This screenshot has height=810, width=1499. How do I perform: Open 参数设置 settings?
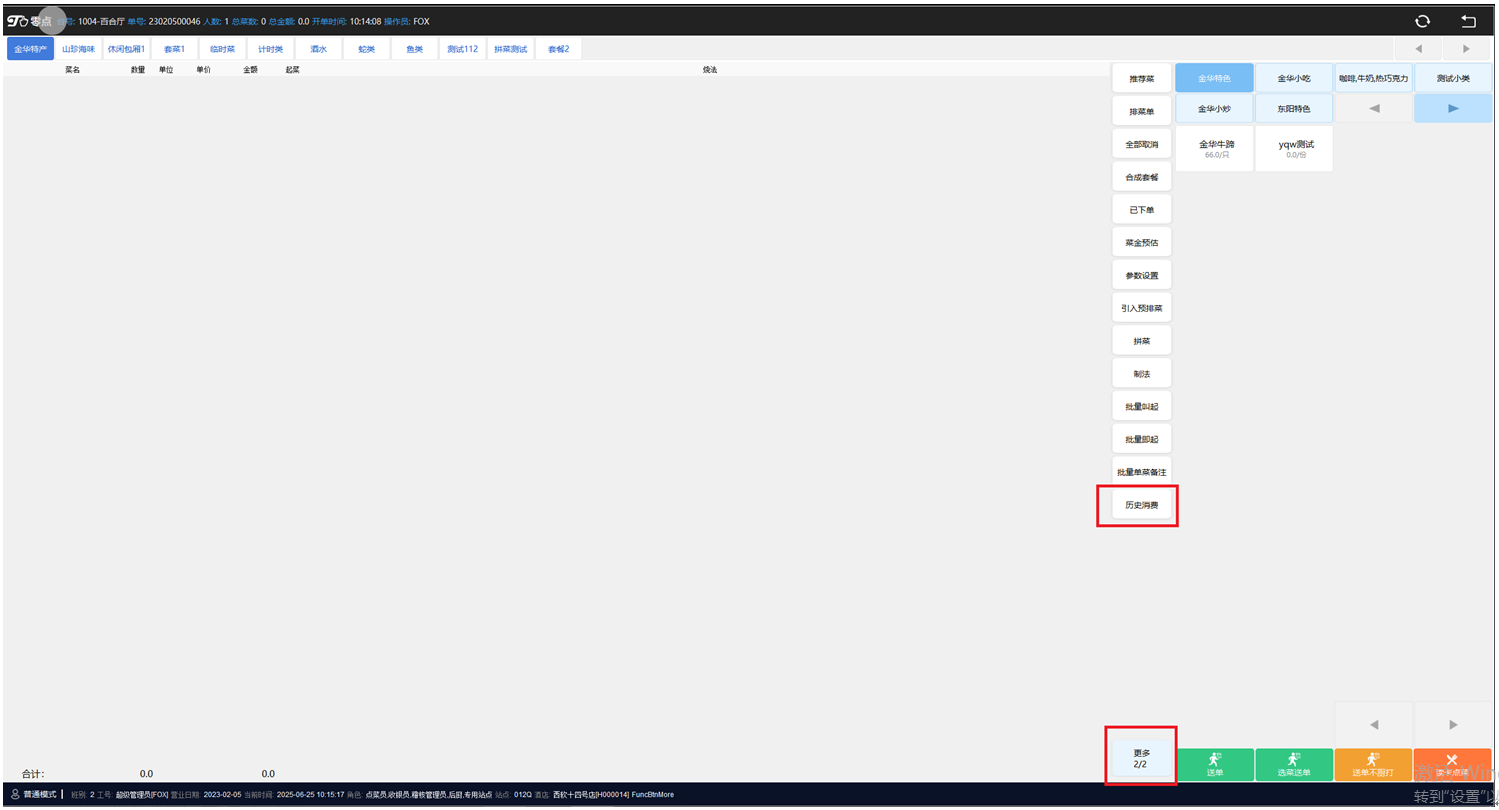1141,275
